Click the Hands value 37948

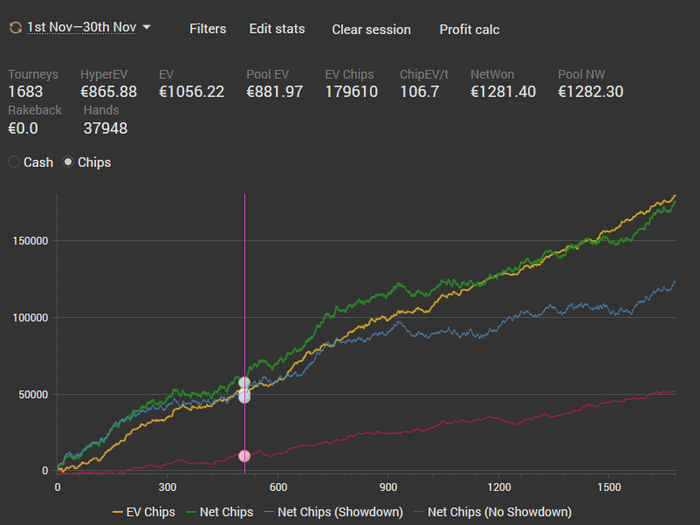click(x=105, y=128)
